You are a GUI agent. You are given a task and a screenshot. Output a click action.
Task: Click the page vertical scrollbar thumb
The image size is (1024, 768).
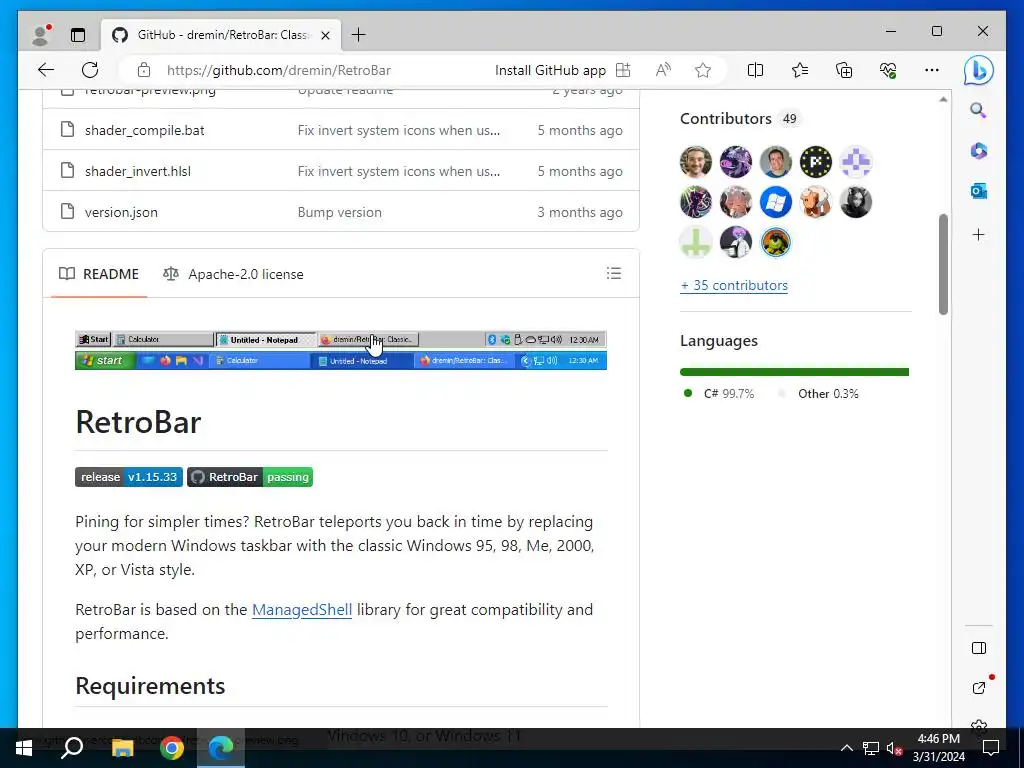(x=943, y=264)
